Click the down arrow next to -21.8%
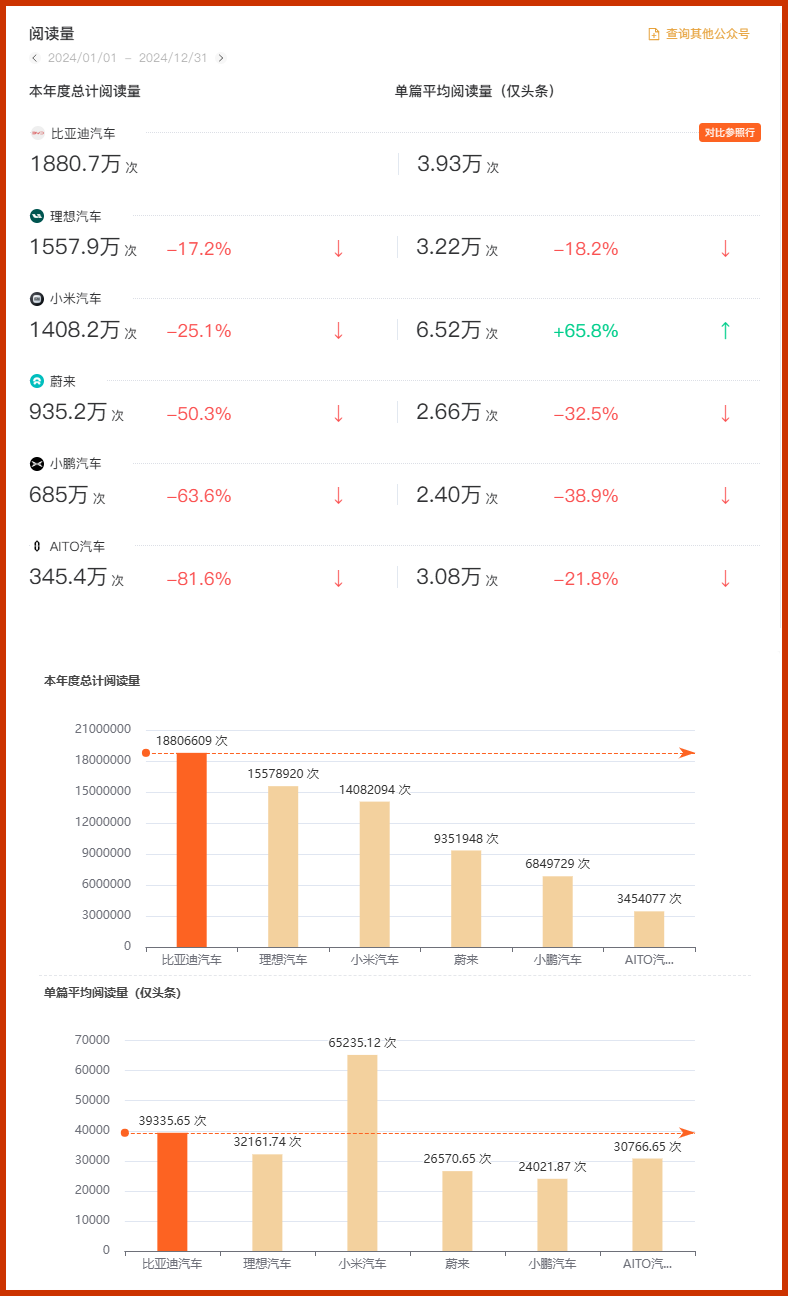Image resolution: width=788 pixels, height=1296 pixels. click(726, 579)
